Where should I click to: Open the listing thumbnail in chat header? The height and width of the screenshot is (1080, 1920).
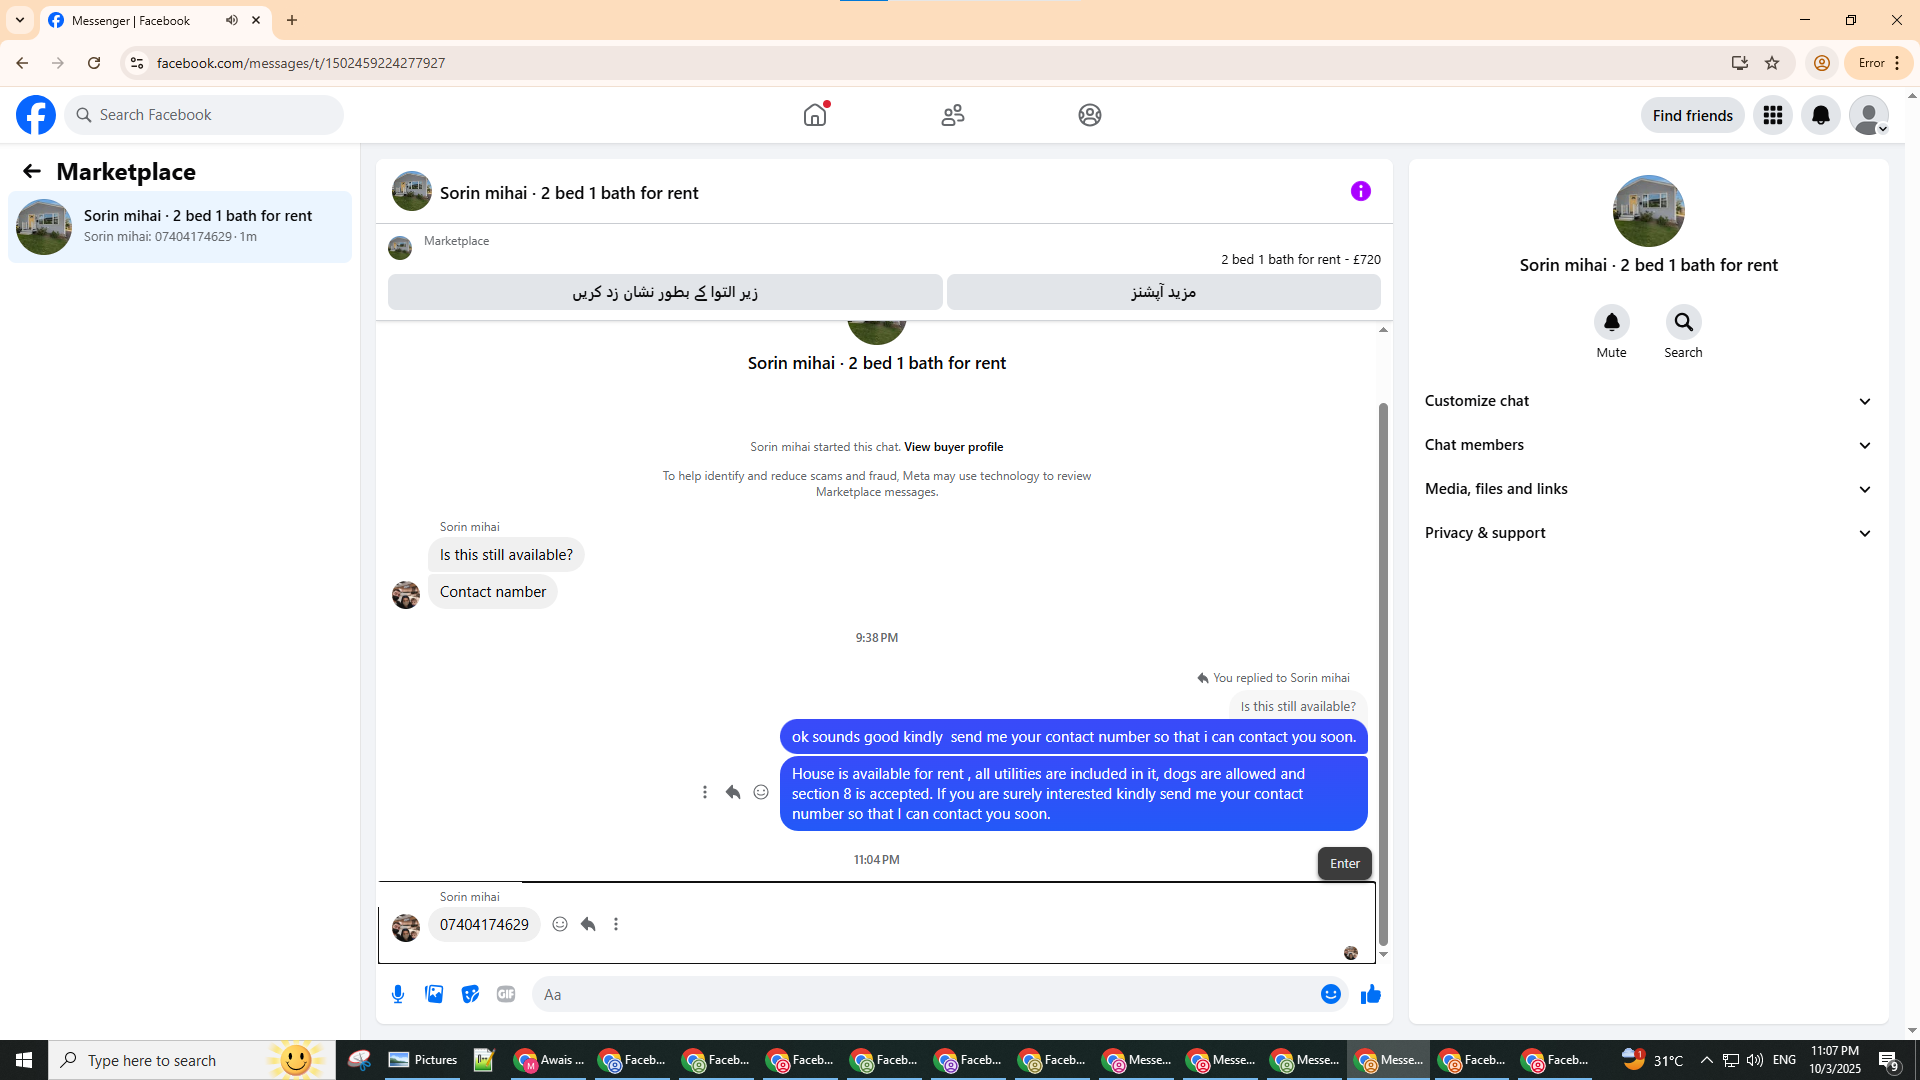(x=412, y=191)
